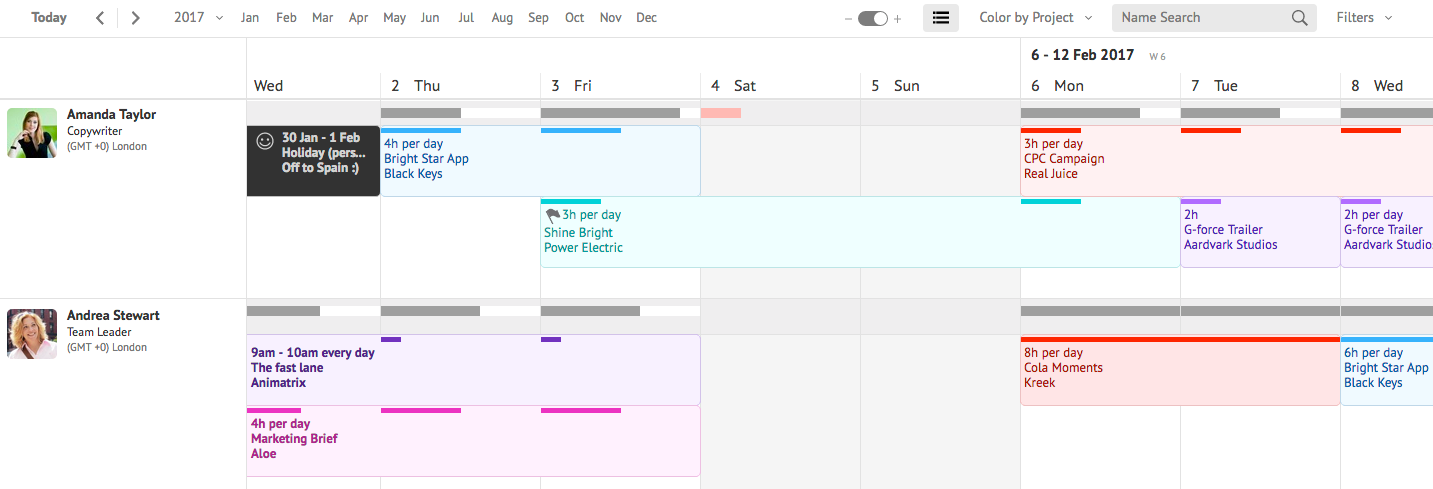Click the smiley holiday icon on Amanda's row
1433x489 pixels.
click(x=265, y=141)
